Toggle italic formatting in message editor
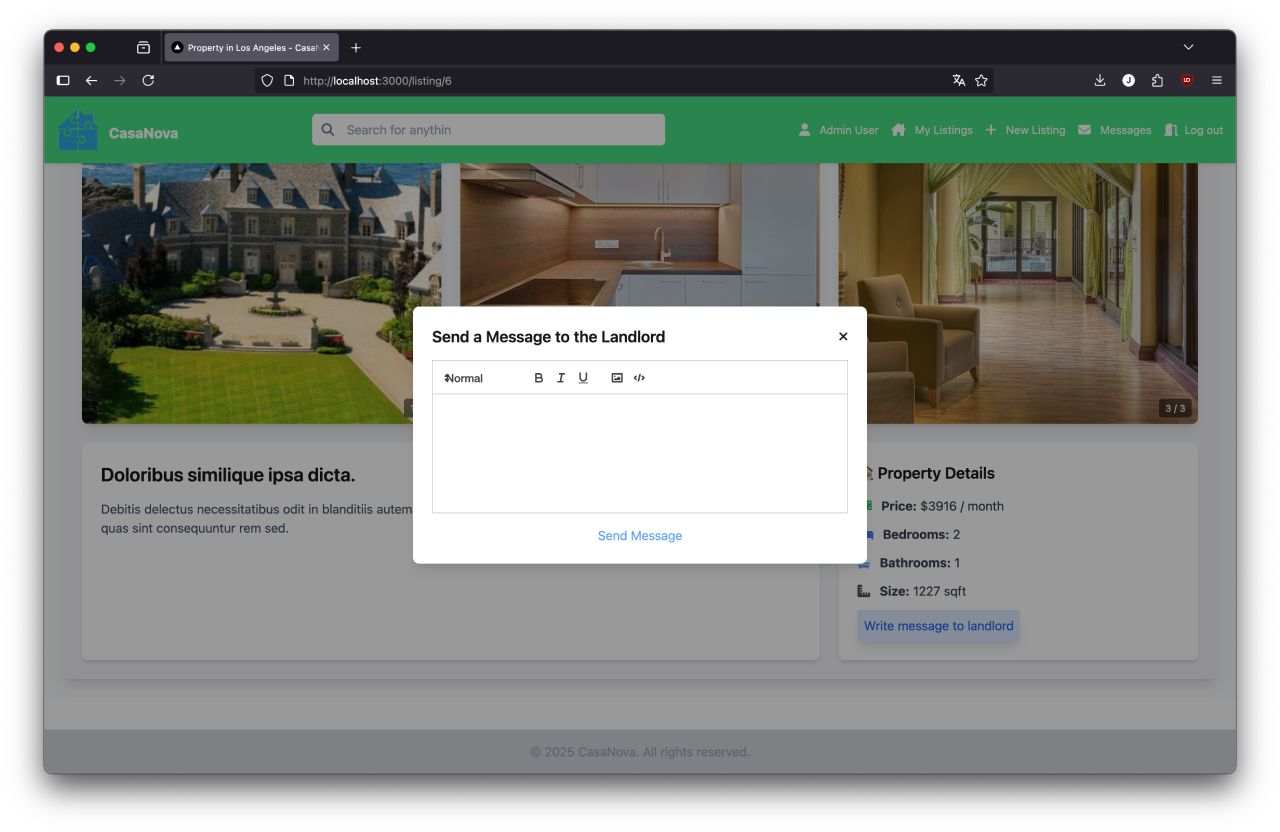This screenshot has width=1280, height=832. click(561, 378)
